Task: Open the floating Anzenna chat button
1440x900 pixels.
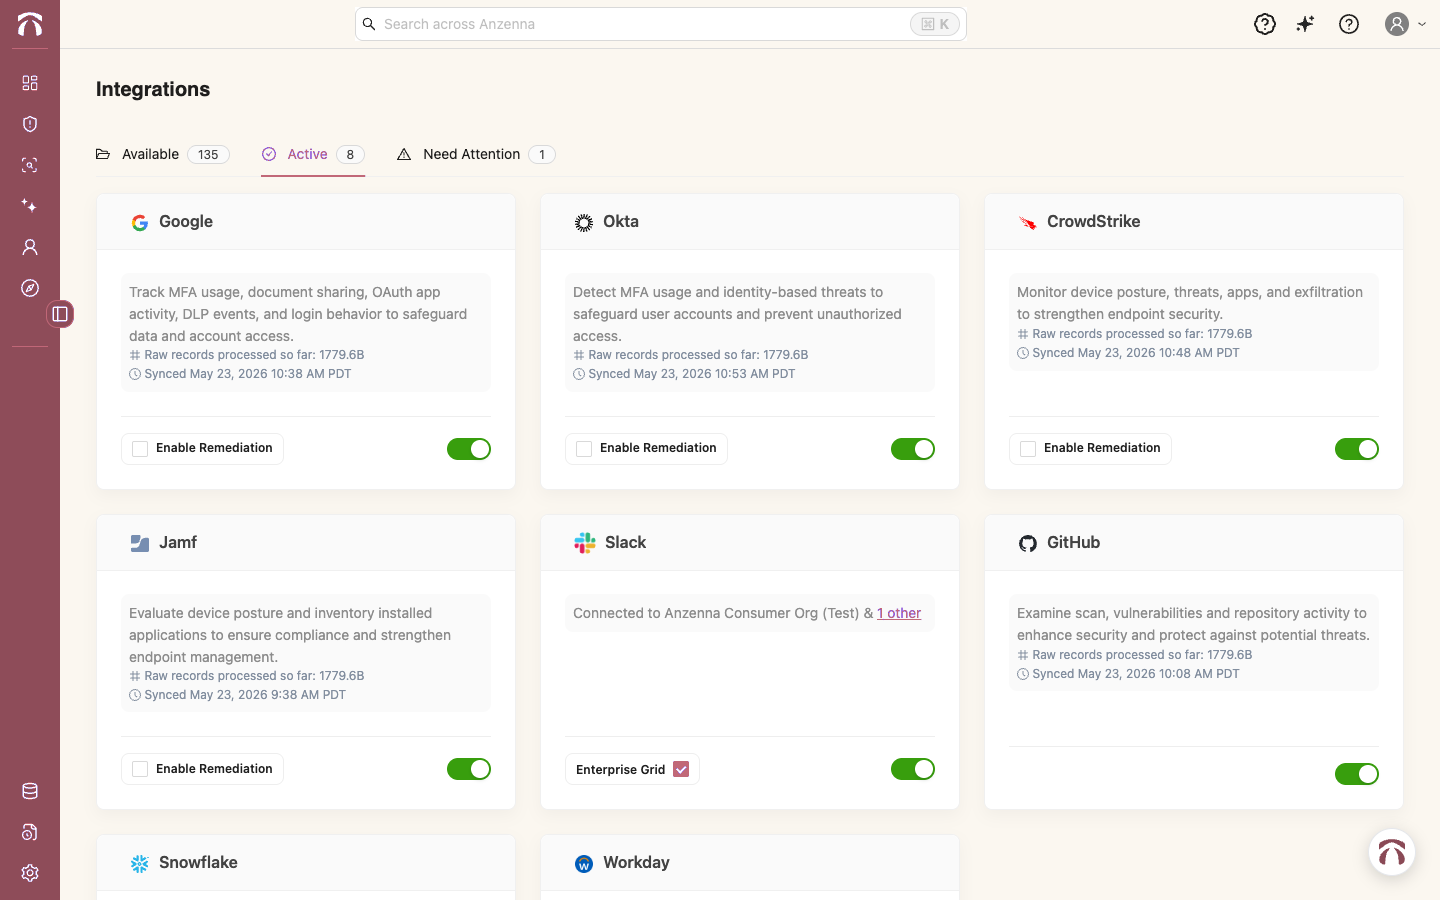Action: pos(1391,852)
